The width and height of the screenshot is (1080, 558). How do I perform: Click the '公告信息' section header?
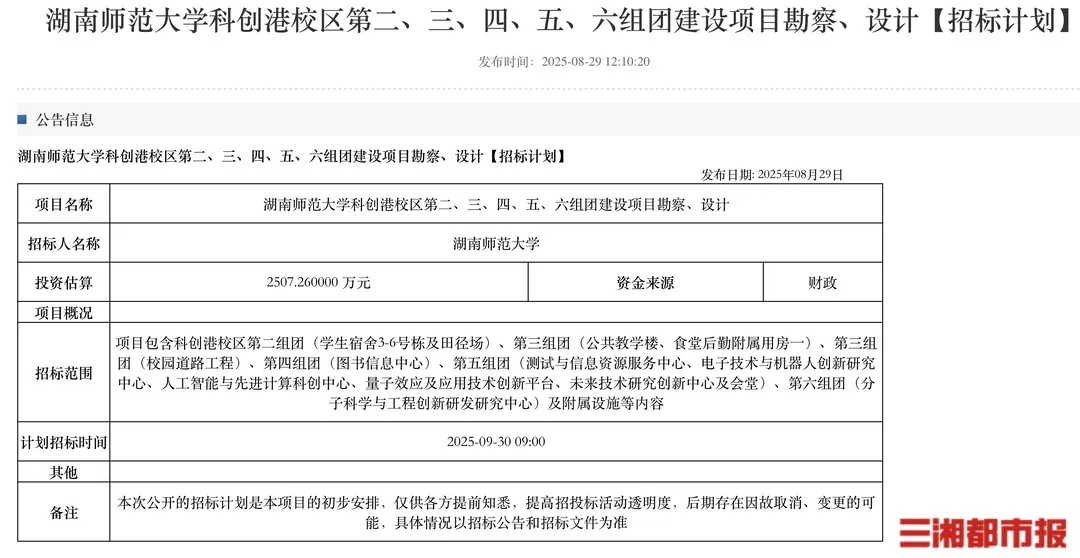[x=65, y=120]
